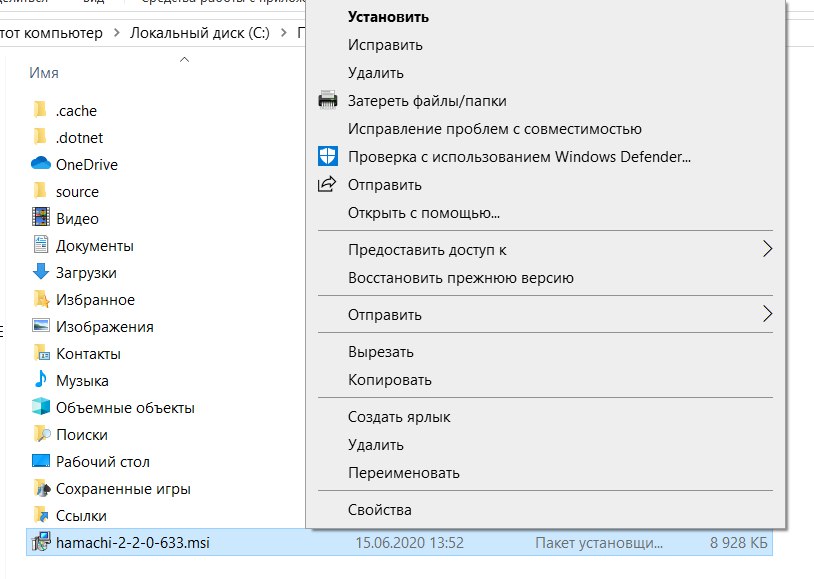814x579 pixels.
Task: Select Создать ярлык
Action: (x=545, y=418)
